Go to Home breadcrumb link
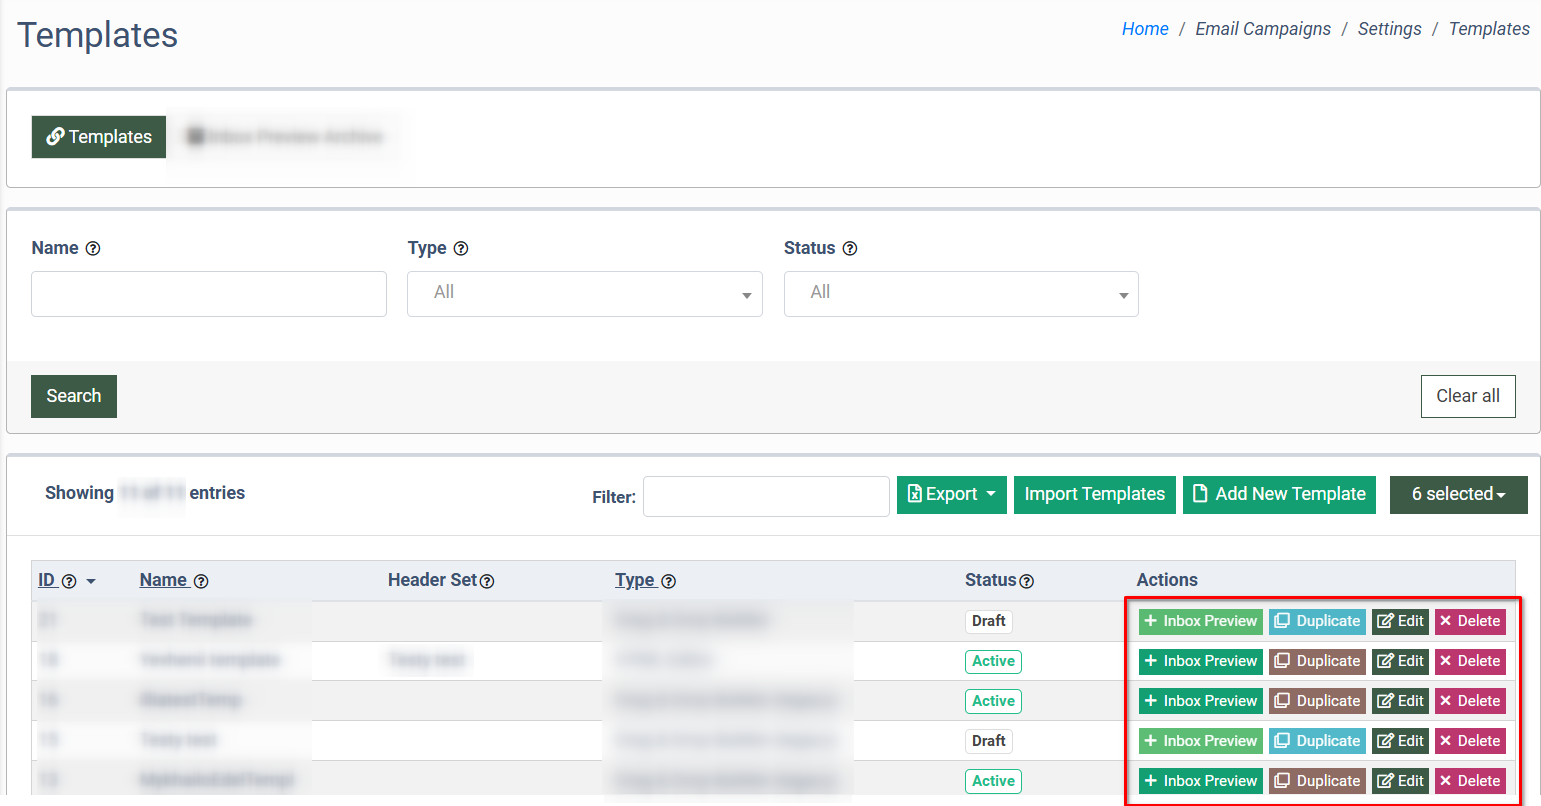This screenshot has height=806, width=1541. pos(1144,29)
